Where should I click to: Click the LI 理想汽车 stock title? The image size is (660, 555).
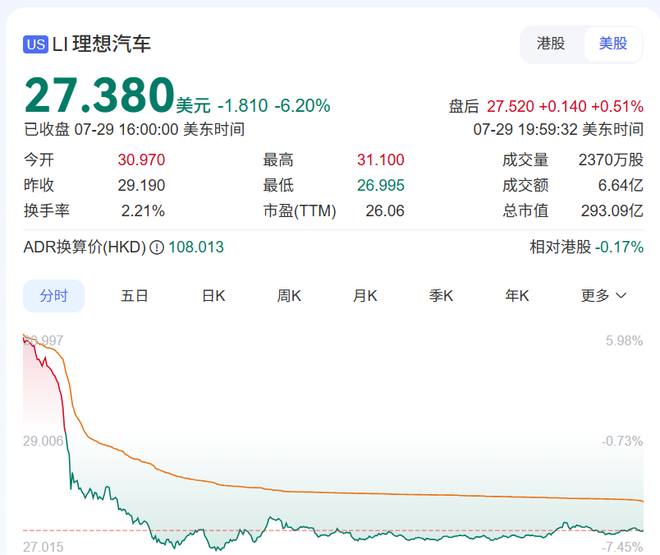[102, 44]
